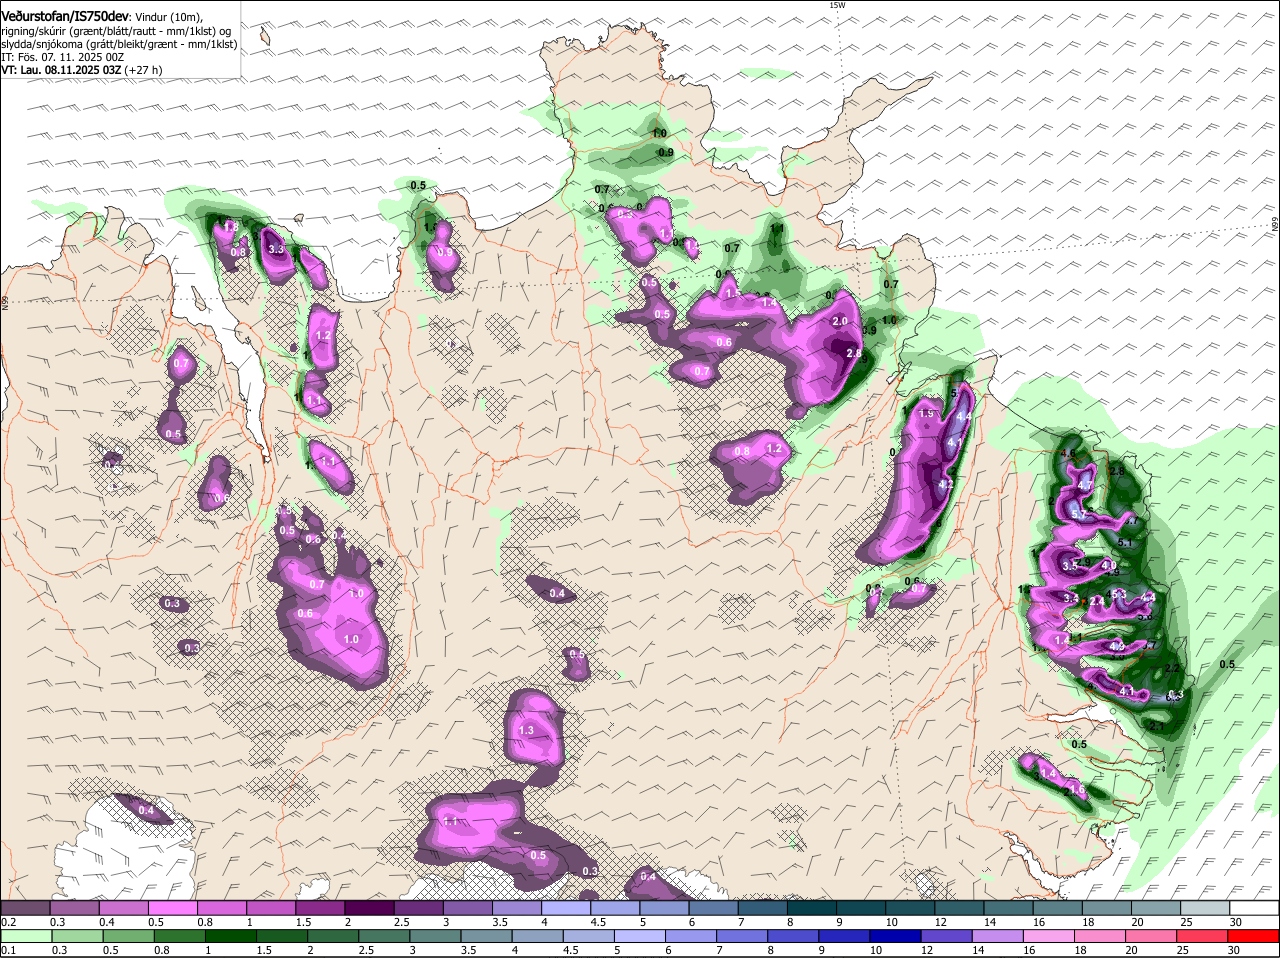The width and height of the screenshot is (1280, 958).
Task: Pick bottom legend swatch between 16 and 18
Action: tap(1049, 935)
